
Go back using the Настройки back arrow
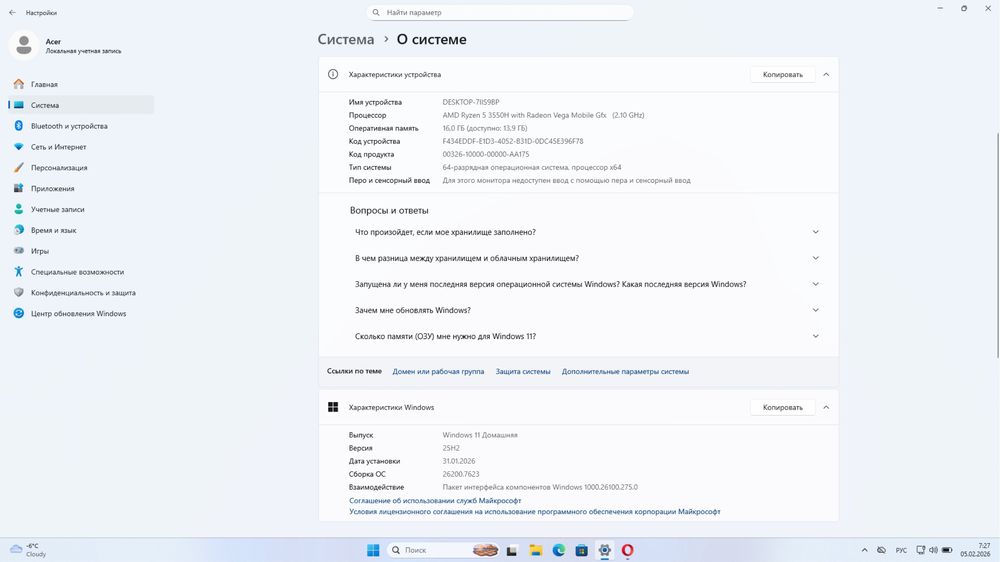[x=12, y=12]
